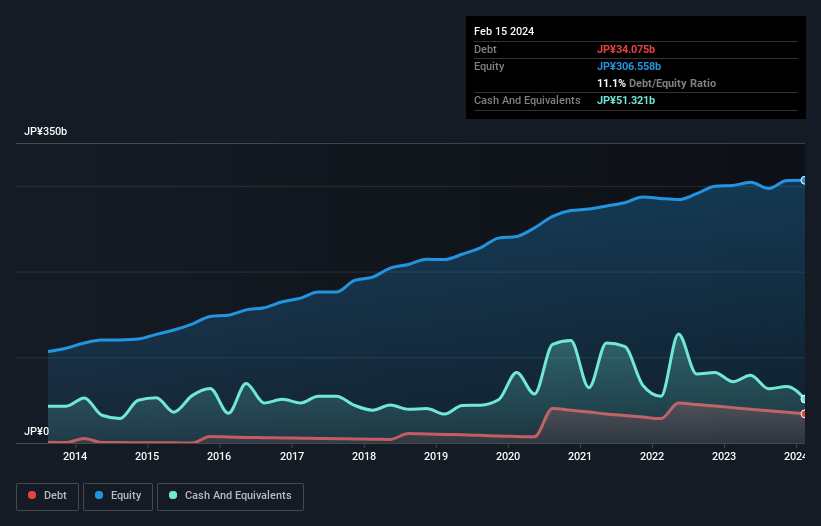Click the 2019 x-axis label
This screenshot has height=526, width=821.
436,456
